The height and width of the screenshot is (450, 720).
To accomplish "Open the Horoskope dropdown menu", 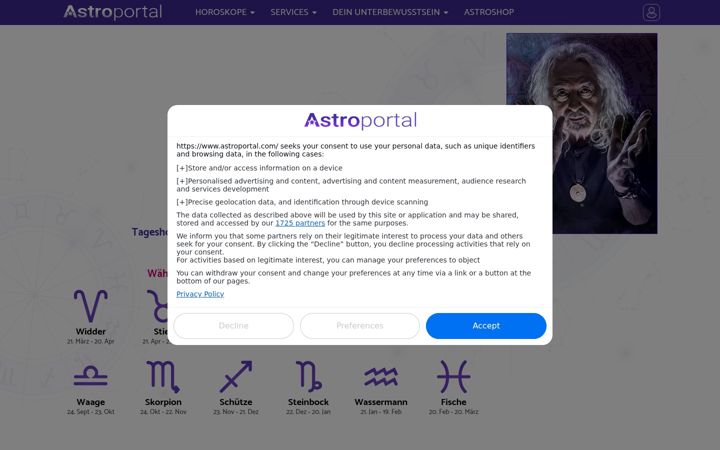I will point(225,12).
